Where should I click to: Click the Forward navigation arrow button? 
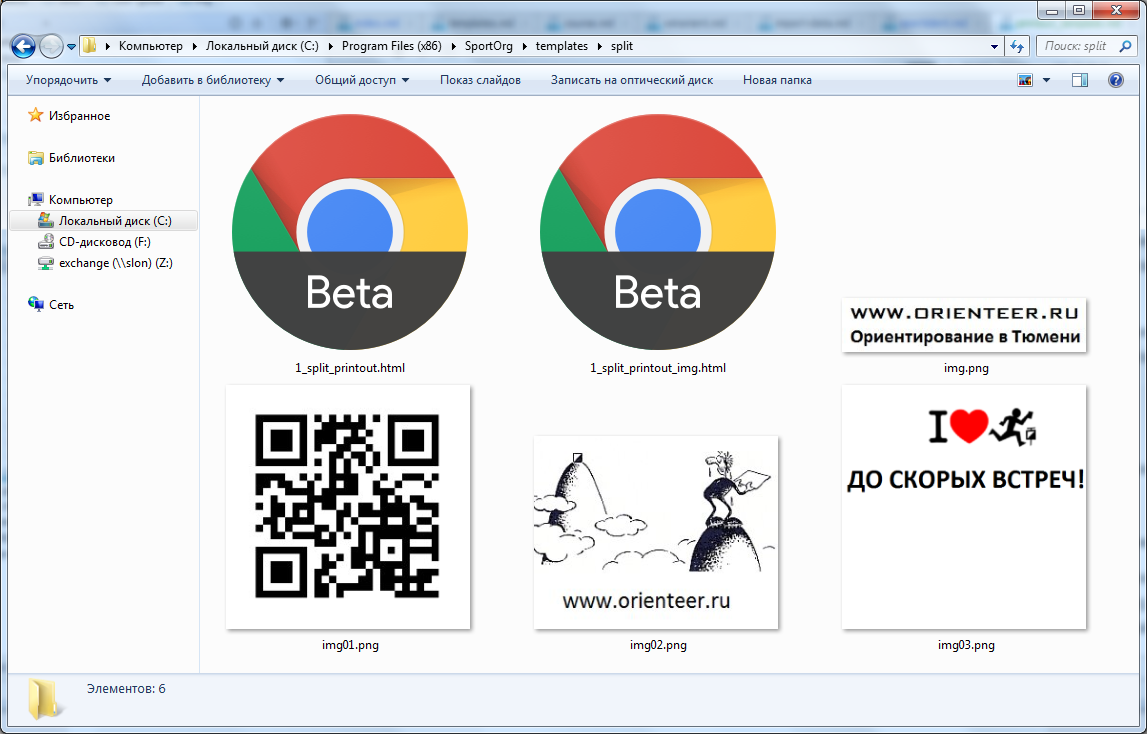(x=50, y=46)
